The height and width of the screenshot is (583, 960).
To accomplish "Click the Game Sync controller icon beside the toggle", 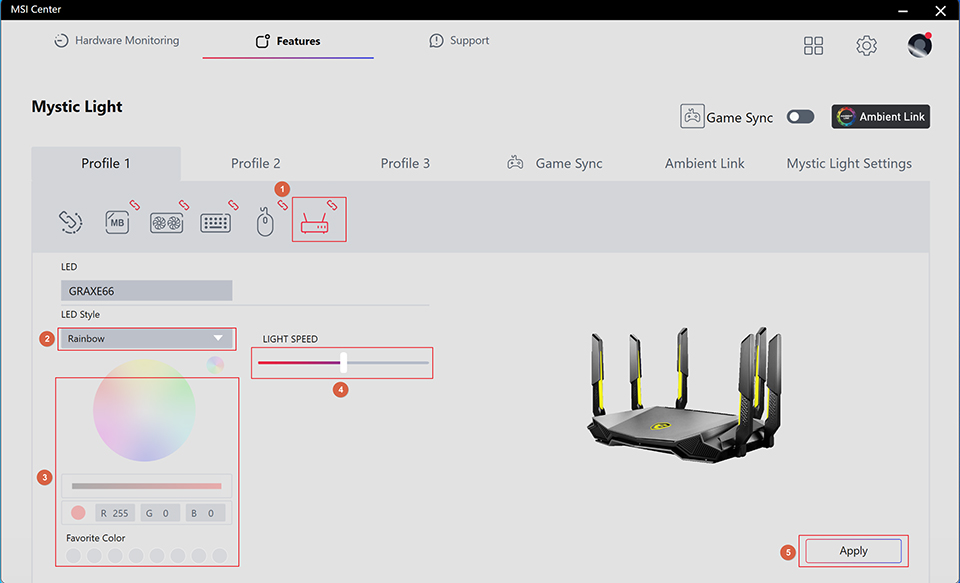I will click(692, 116).
